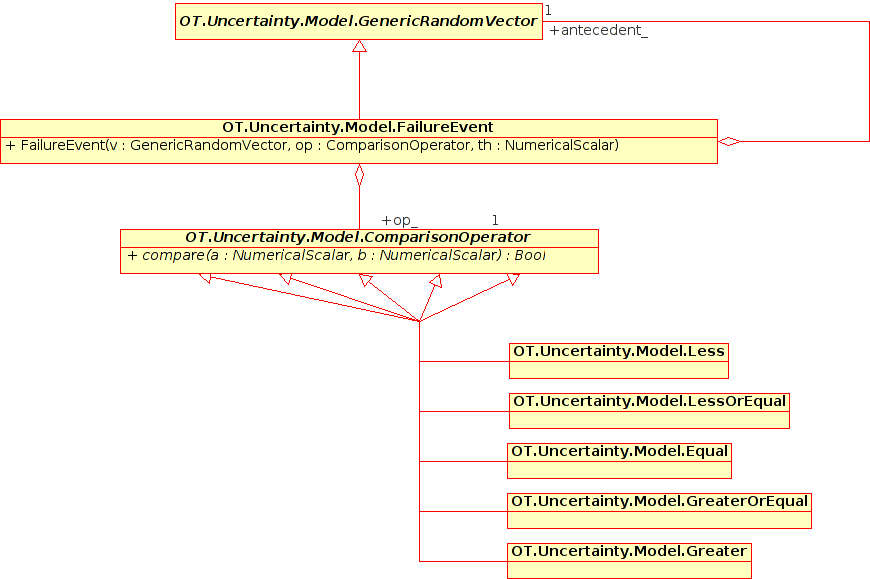Select the ComparisonOperator class title
The height and width of the screenshot is (579, 870).
point(358,237)
